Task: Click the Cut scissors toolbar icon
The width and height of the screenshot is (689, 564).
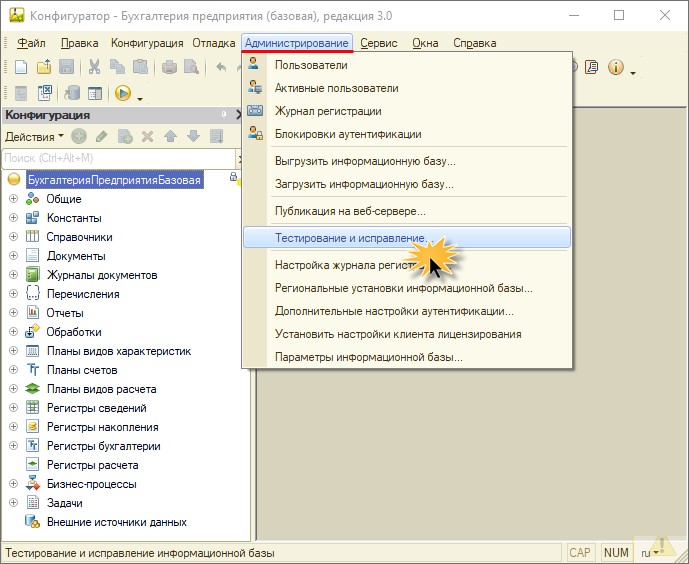Action: click(x=94, y=68)
